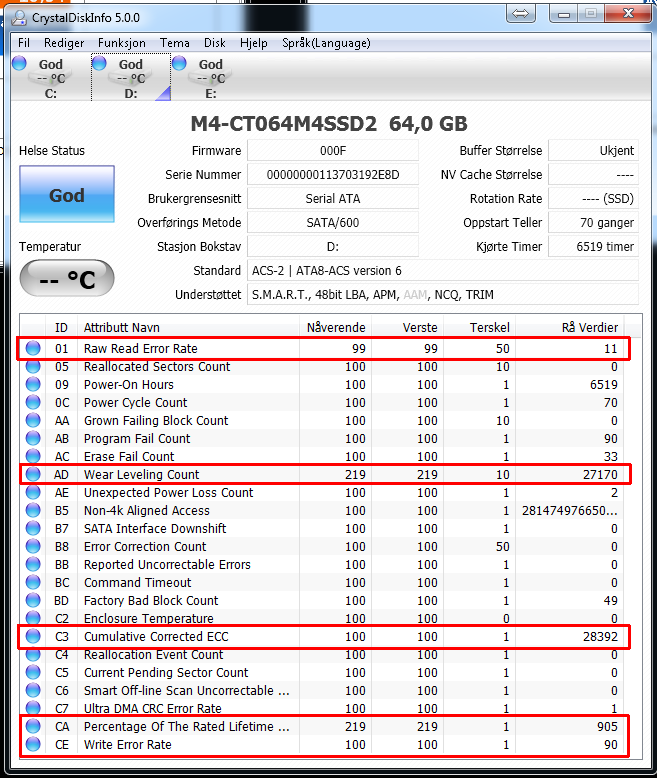The width and height of the screenshot is (657, 778).
Task: Click blue status orb on C: drive tab
Action: pyautogui.click(x=19, y=63)
